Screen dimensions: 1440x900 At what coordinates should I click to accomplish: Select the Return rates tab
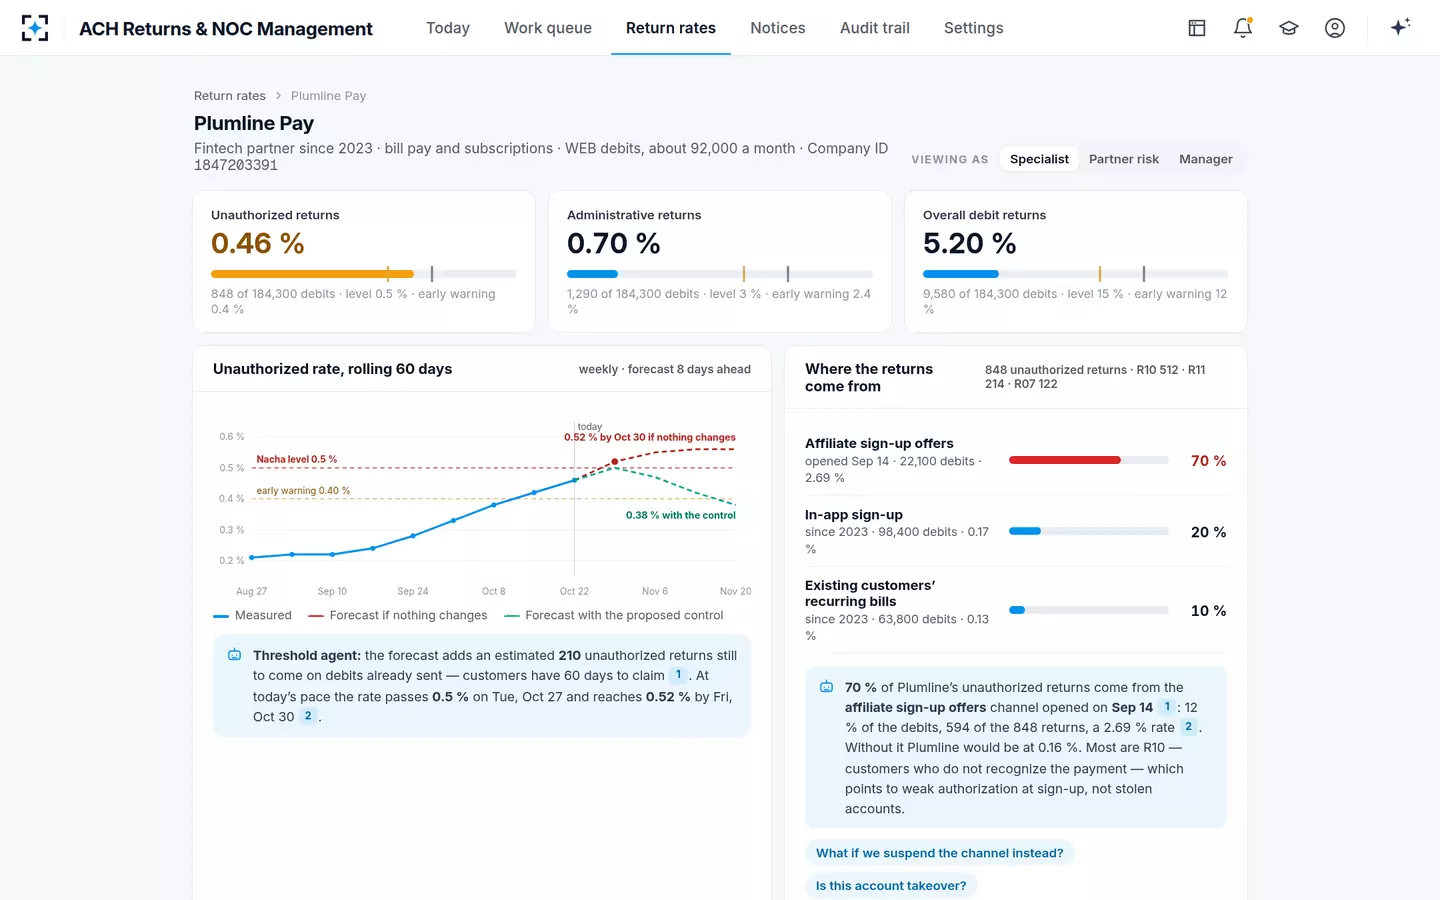[x=671, y=28]
